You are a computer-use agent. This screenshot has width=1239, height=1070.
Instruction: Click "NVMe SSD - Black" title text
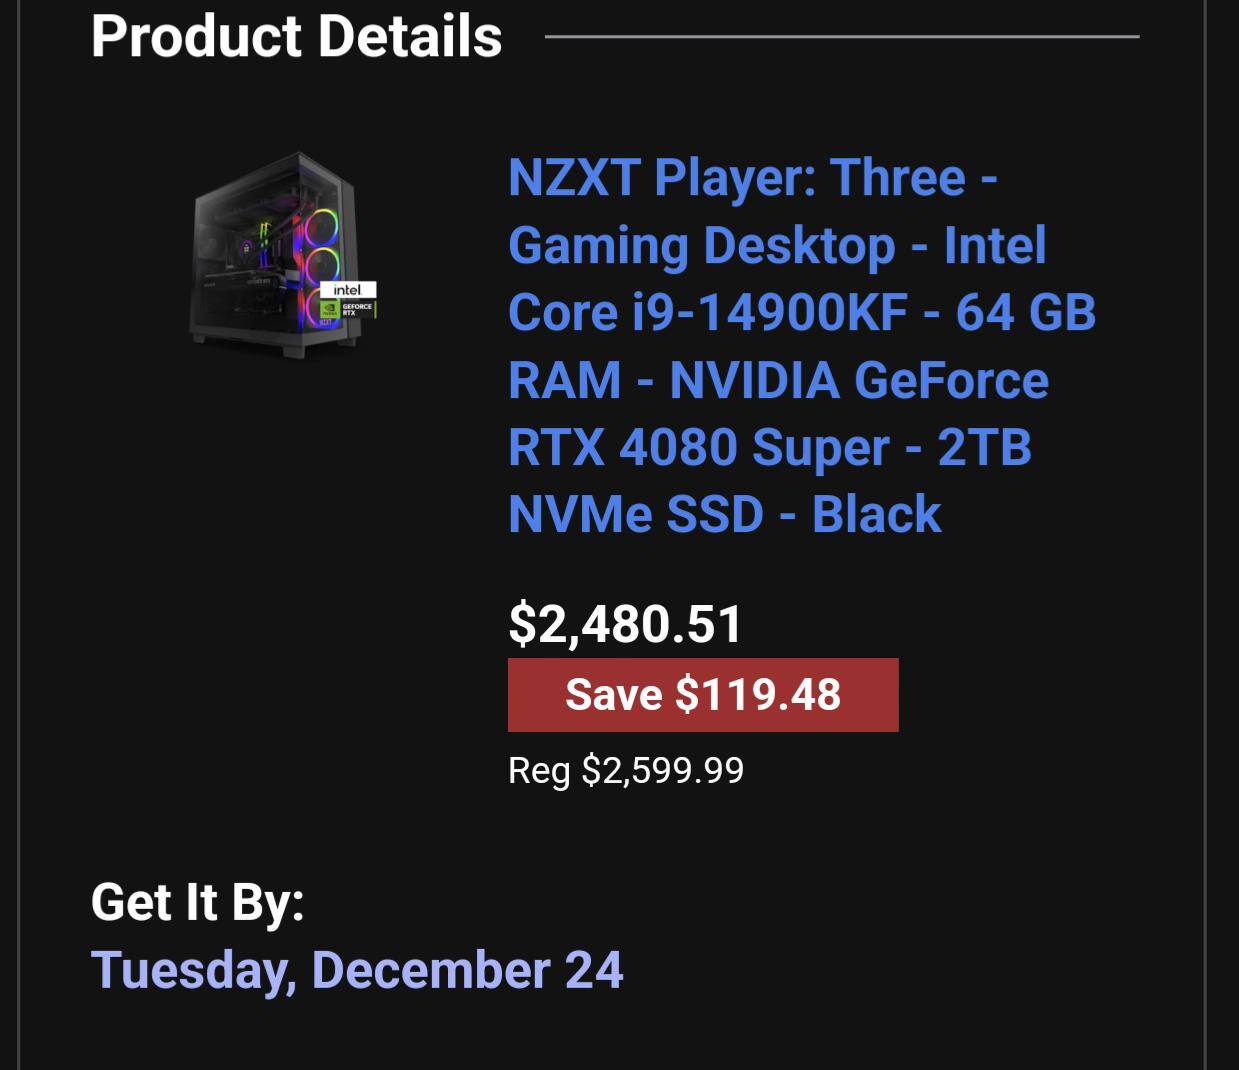click(x=724, y=514)
